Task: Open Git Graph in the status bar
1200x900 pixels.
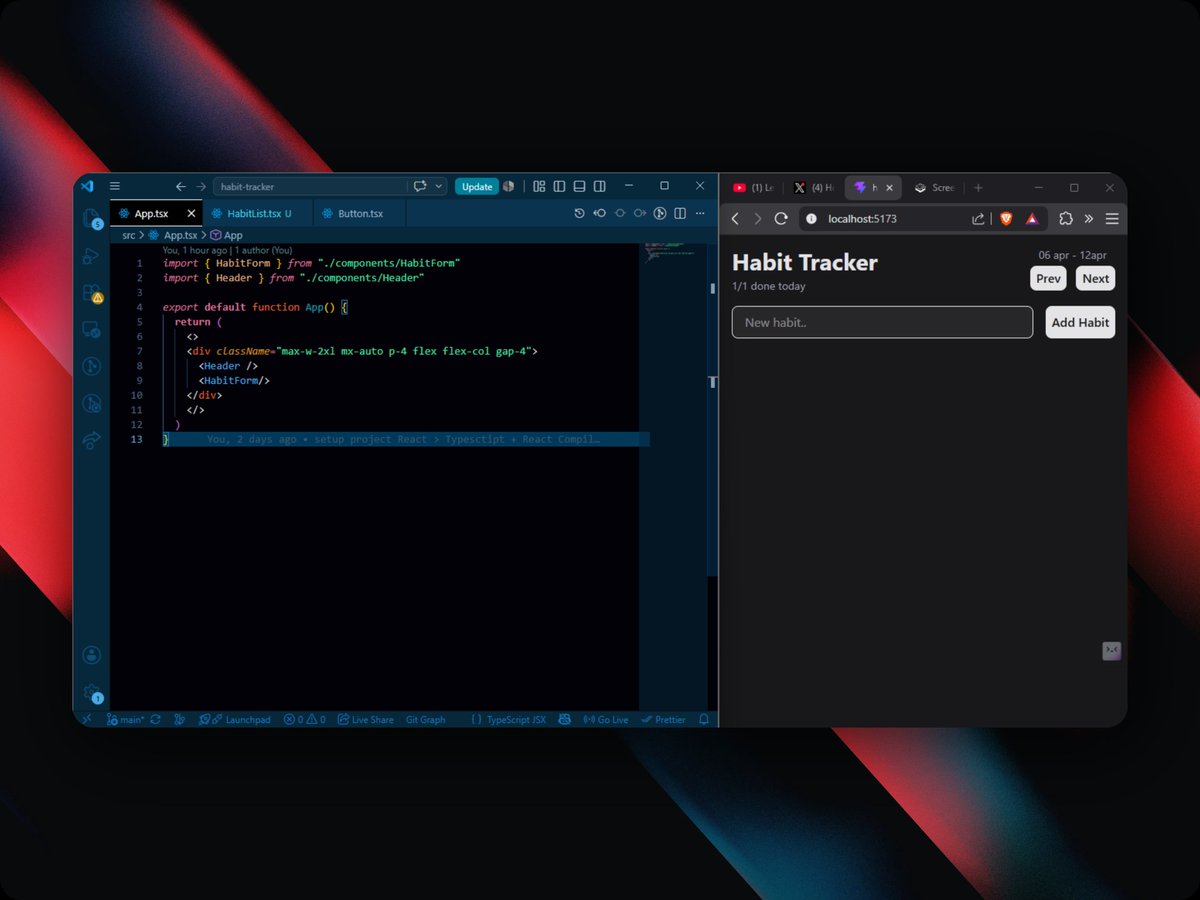Action: pos(426,719)
